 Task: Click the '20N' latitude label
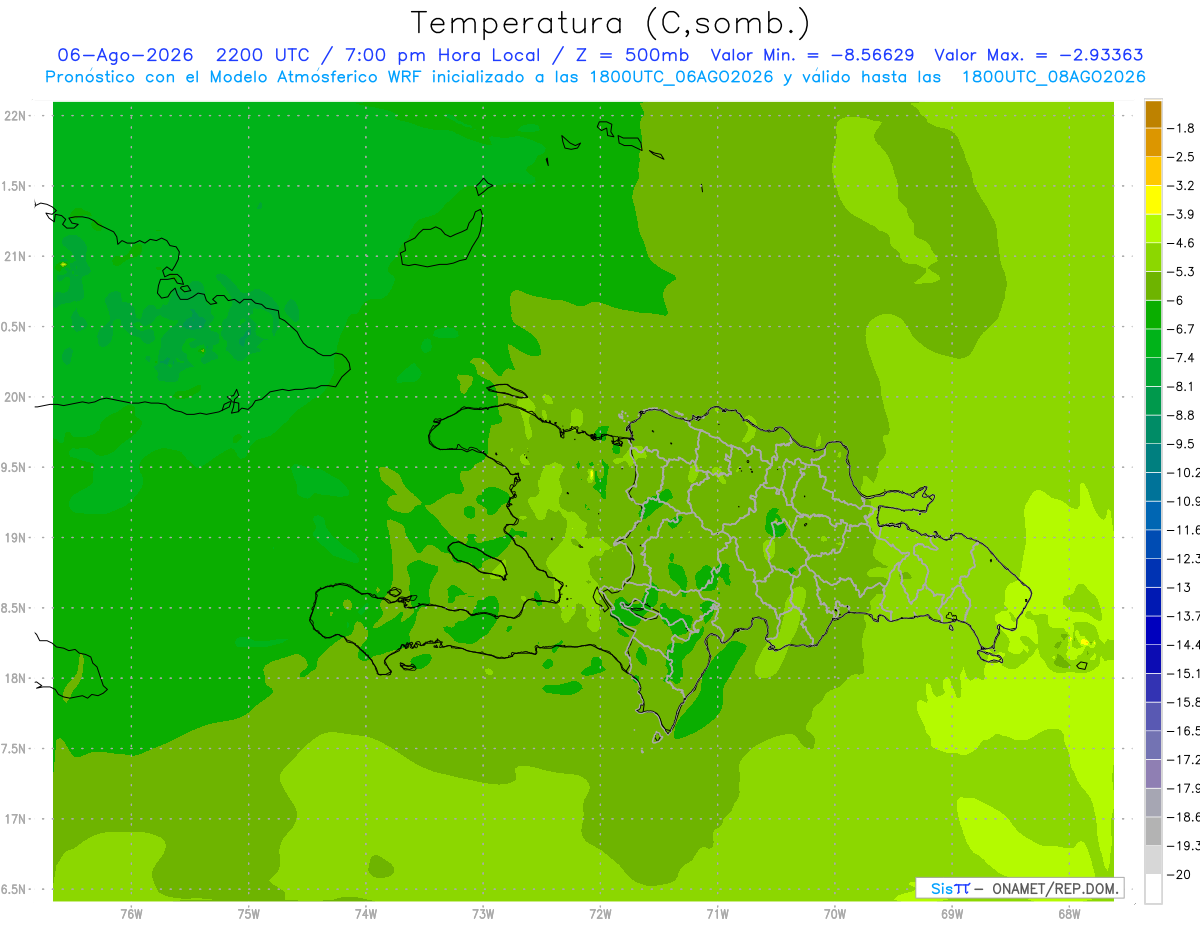click(14, 397)
